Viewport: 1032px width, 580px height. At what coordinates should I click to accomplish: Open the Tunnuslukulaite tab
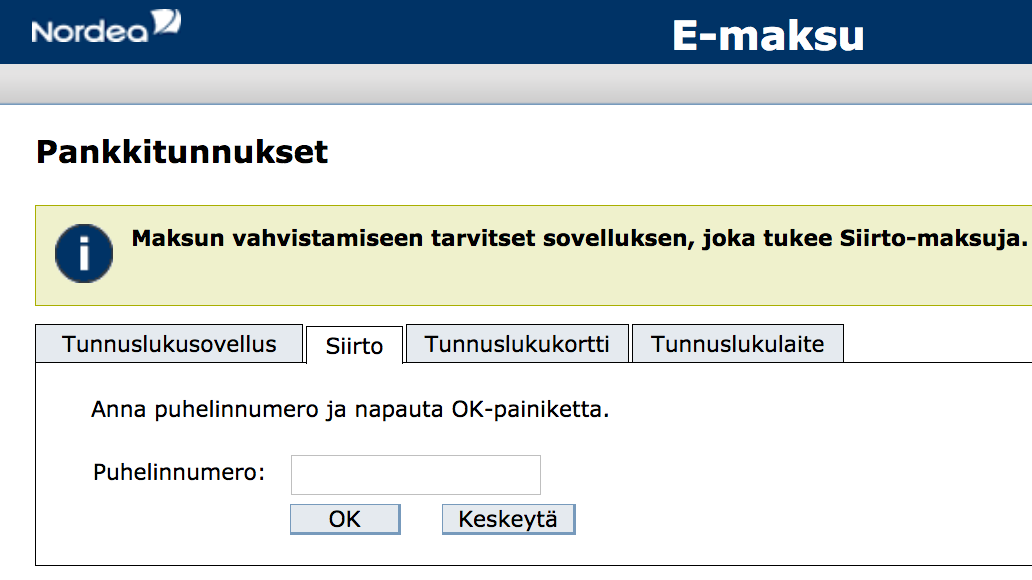[737, 344]
